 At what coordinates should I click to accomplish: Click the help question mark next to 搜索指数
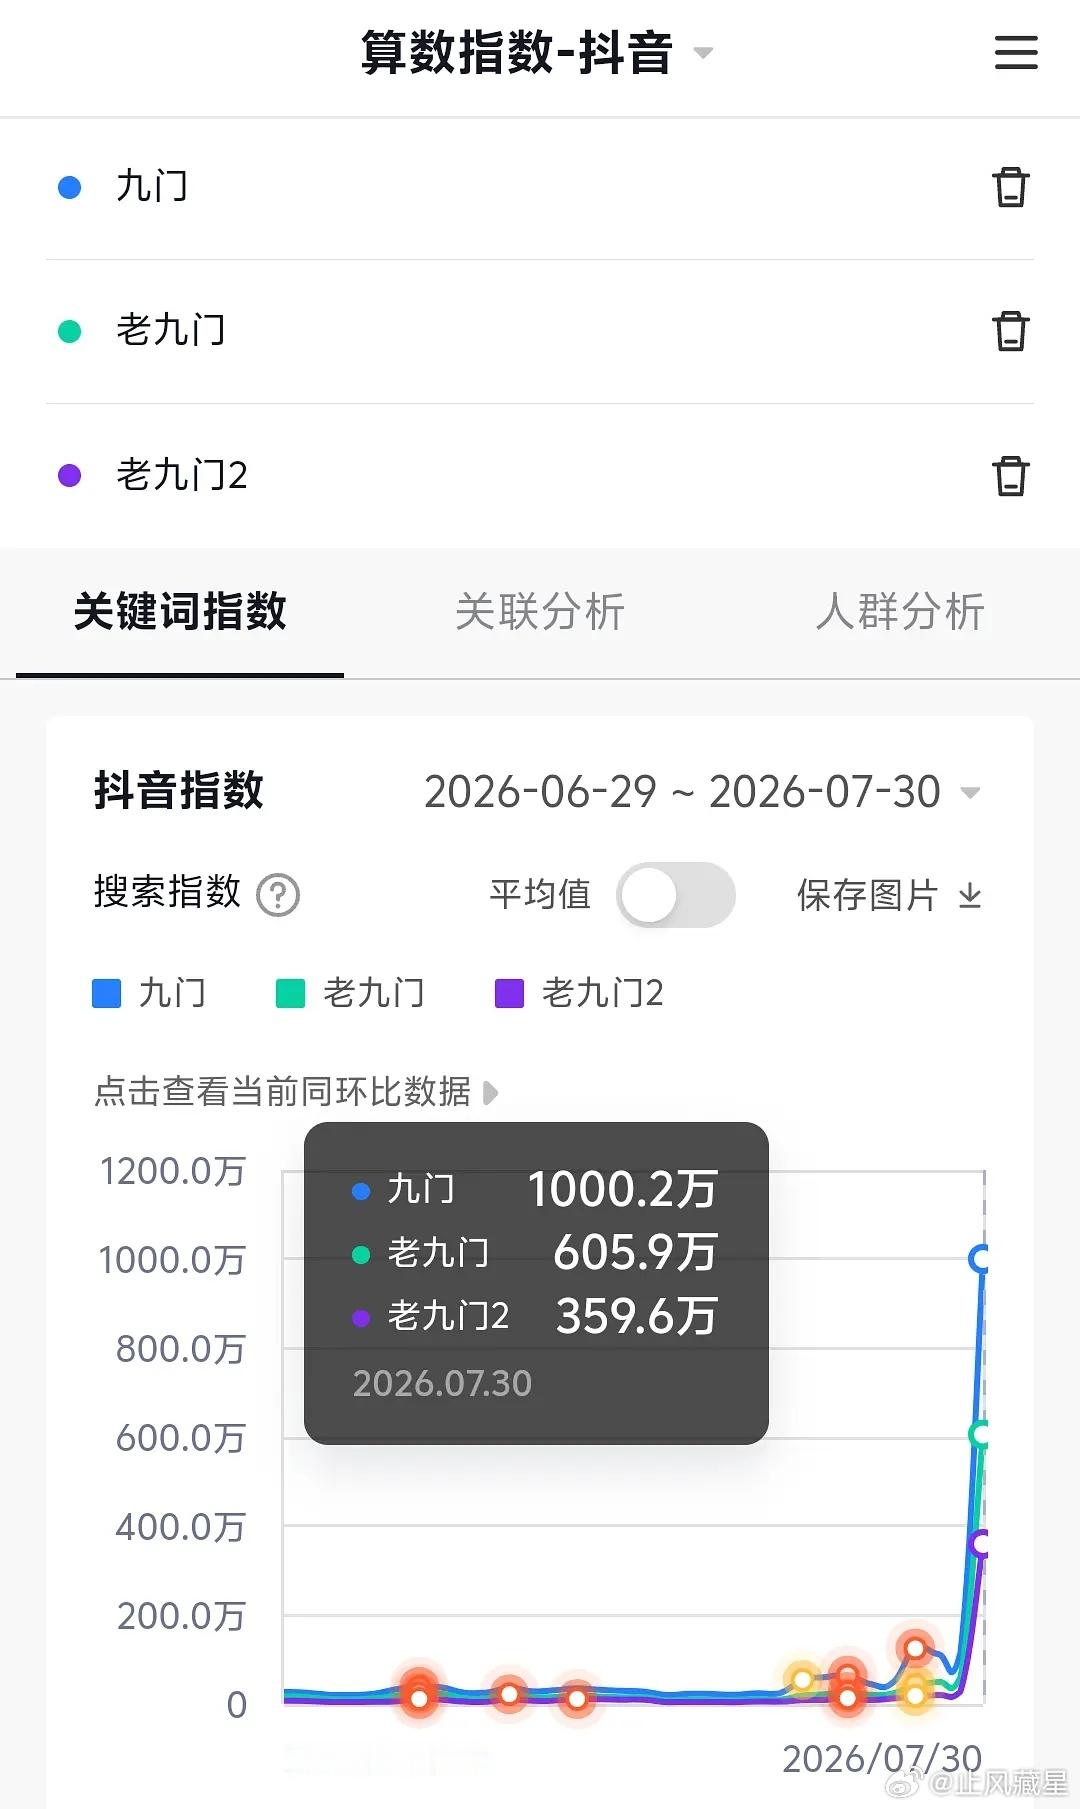(x=278, y=895)
